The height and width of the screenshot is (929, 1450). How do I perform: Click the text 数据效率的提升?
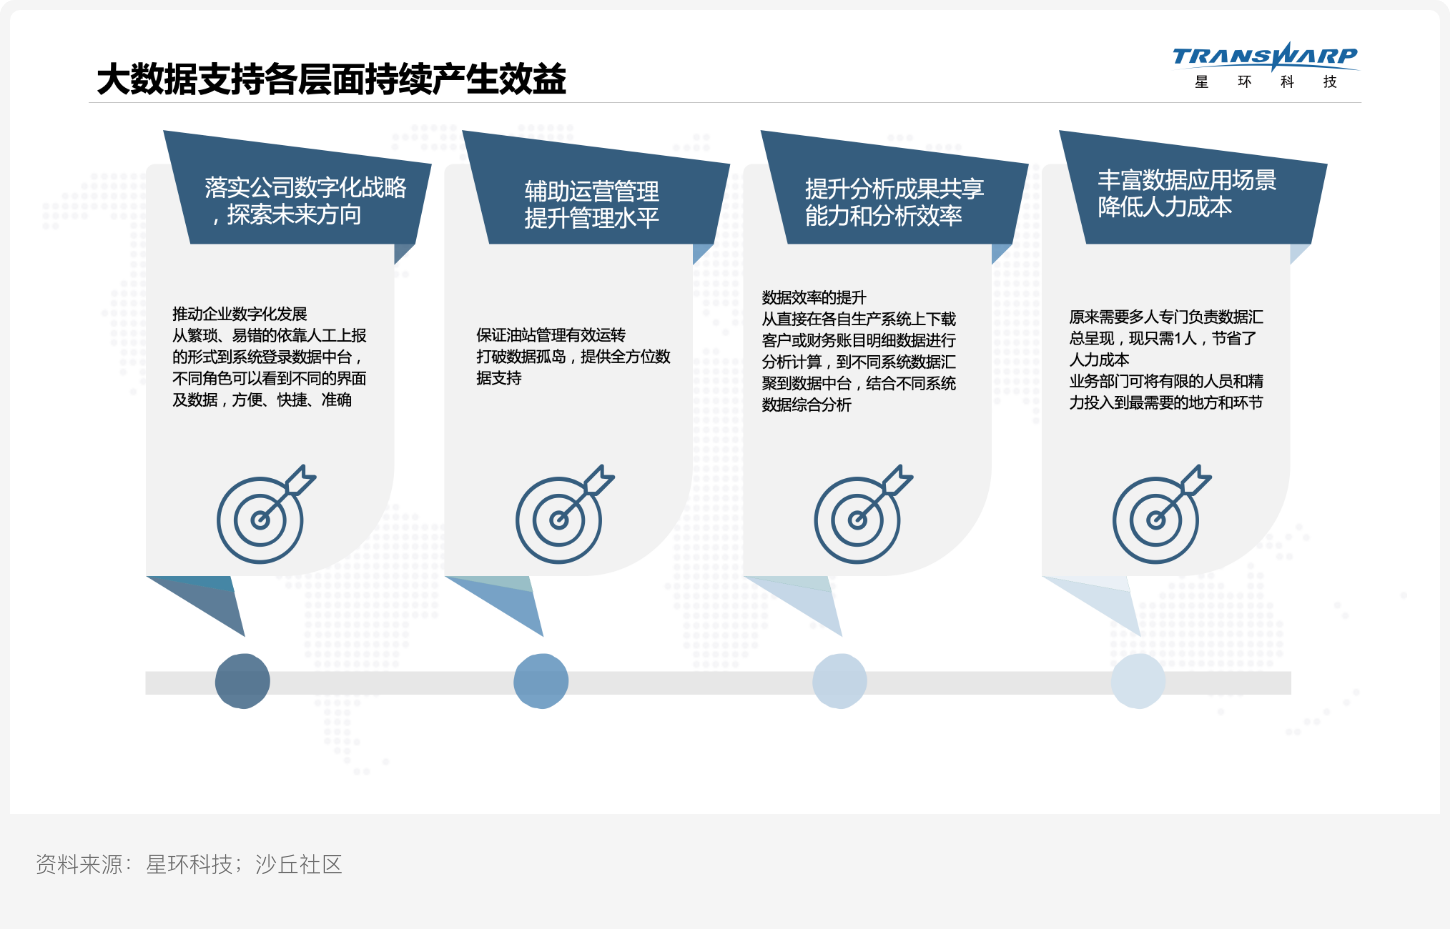(814, 297)
